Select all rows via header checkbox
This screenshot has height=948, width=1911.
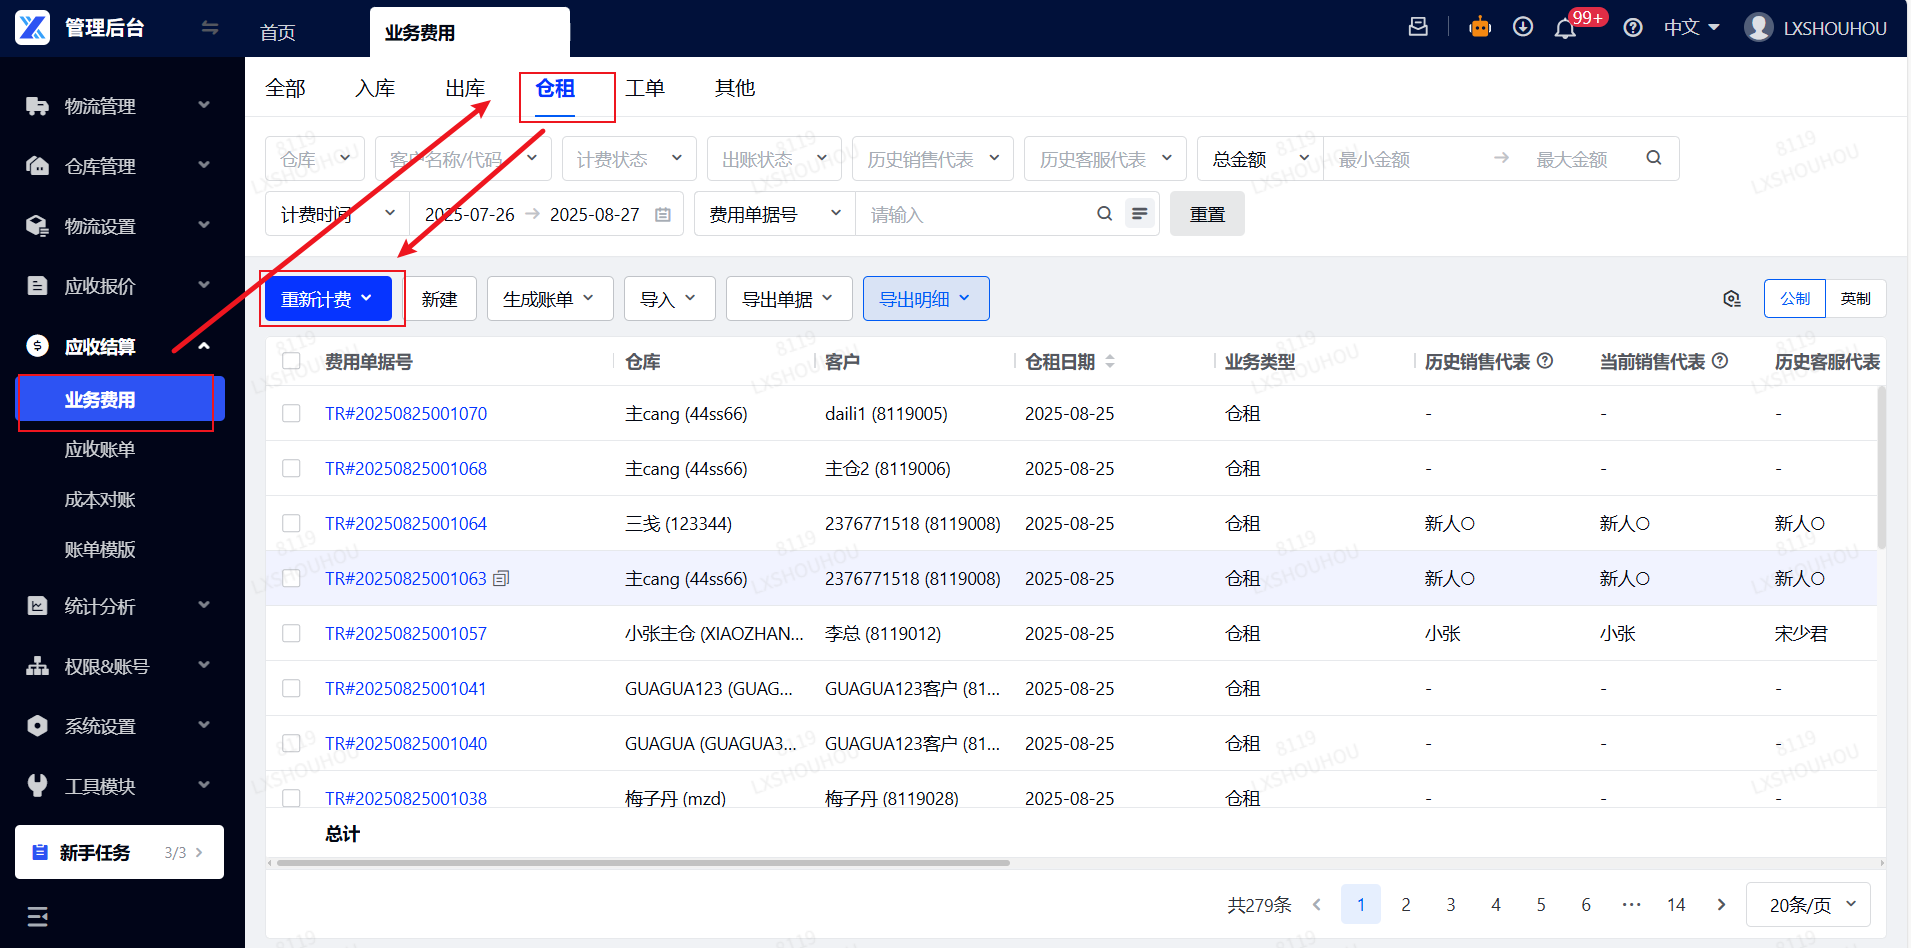click(291, 361)
